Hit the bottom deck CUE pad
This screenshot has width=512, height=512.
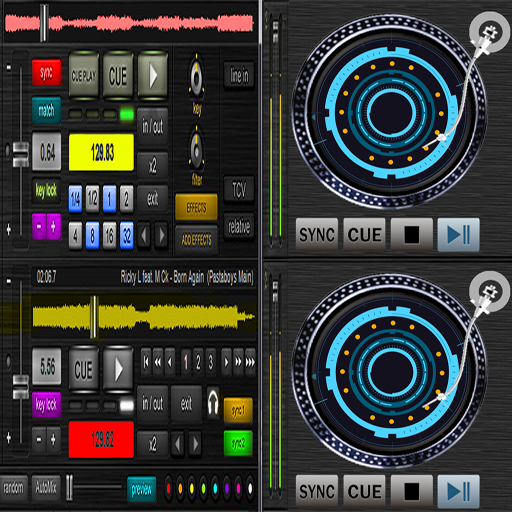coord(83,370)
